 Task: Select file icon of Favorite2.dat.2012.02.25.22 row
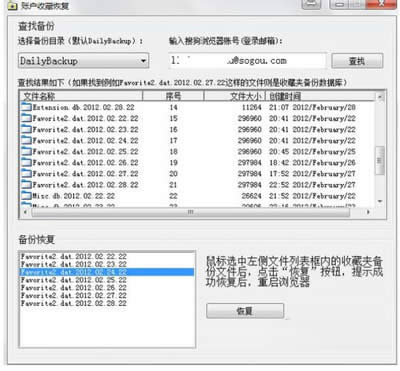point(26,151)
